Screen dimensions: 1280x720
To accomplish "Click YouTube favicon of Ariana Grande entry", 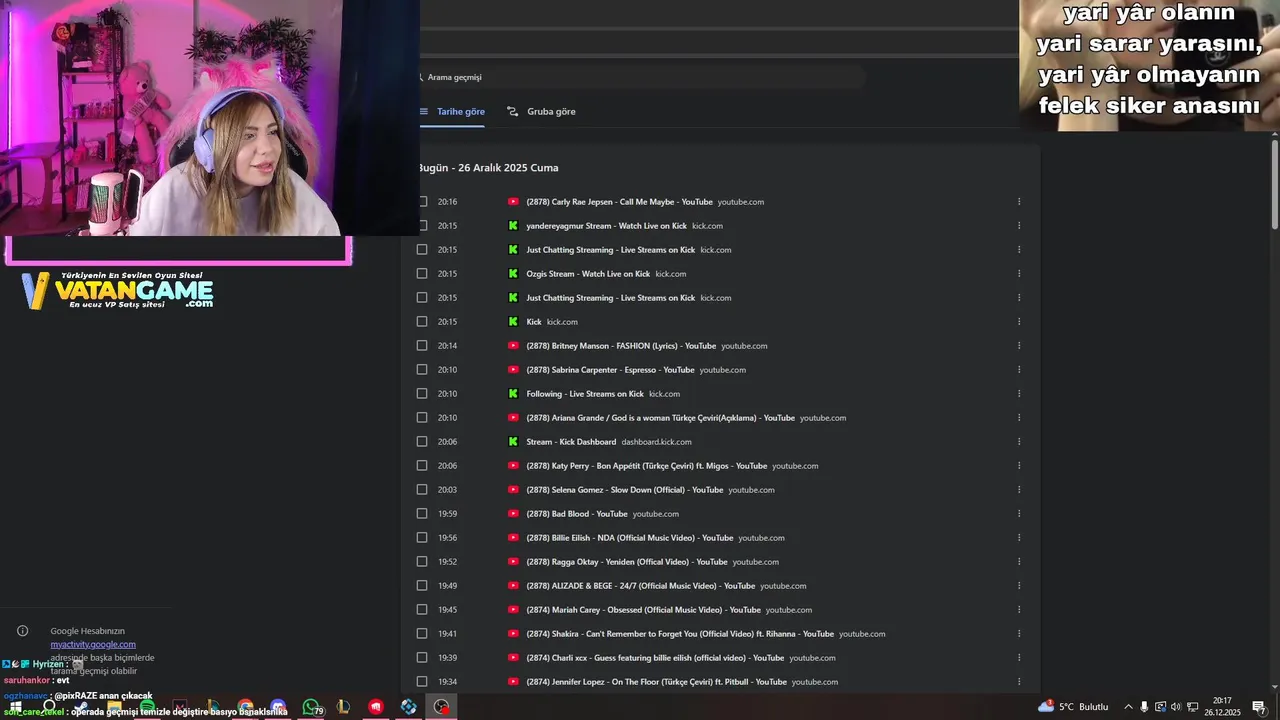I will coord(513,418).
